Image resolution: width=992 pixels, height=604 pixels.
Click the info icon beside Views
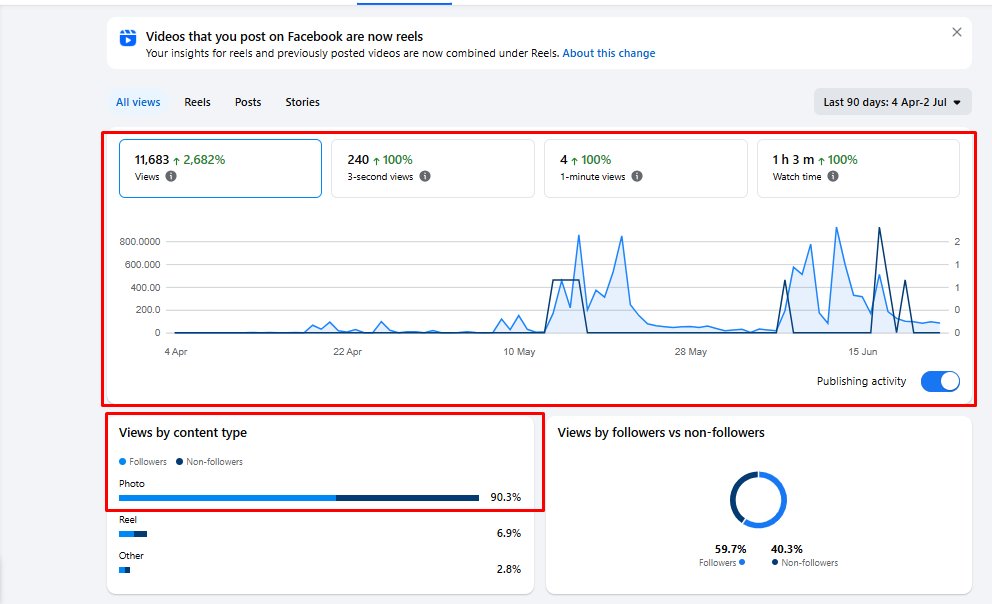[171, 176]
